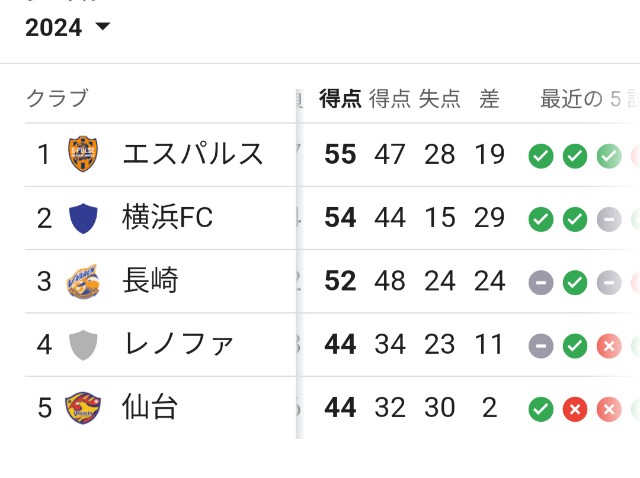Open the 長崎 team link
Screen dimensions: 640x478
[150, 280]
